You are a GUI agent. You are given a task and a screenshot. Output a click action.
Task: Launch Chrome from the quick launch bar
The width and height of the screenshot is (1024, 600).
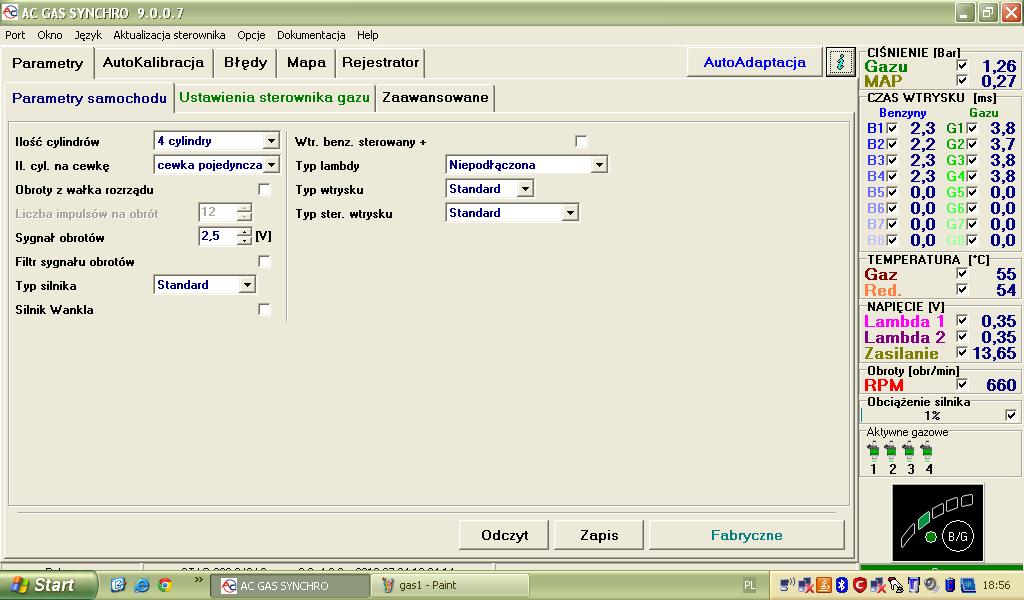164,585
